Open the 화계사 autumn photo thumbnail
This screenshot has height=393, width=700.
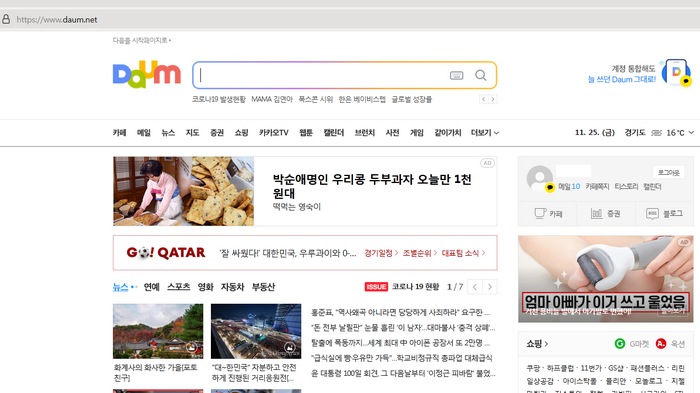158,331
